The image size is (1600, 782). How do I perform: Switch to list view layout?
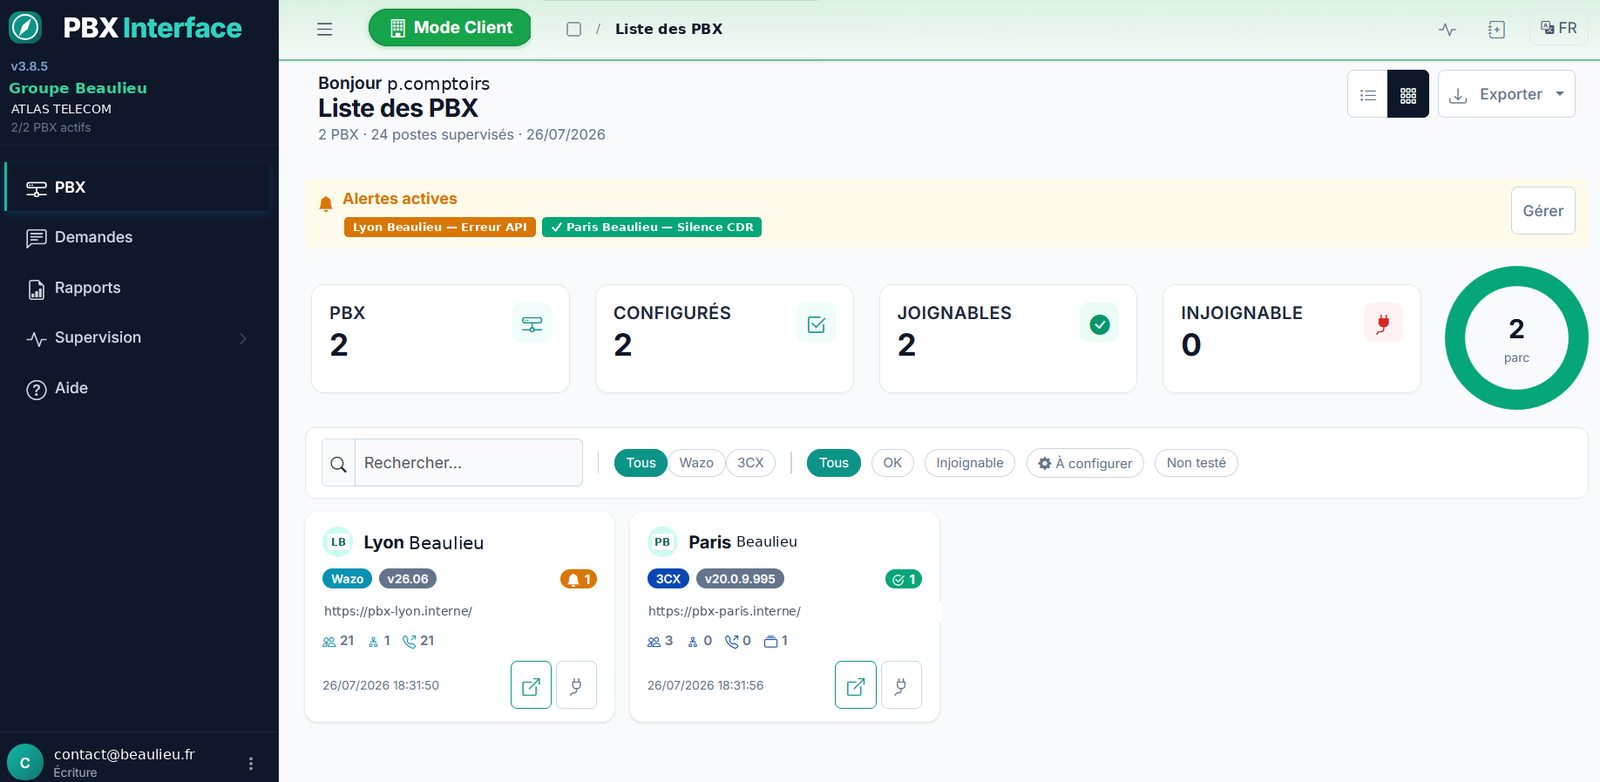pyautogui.click(x=1368, y=95)
